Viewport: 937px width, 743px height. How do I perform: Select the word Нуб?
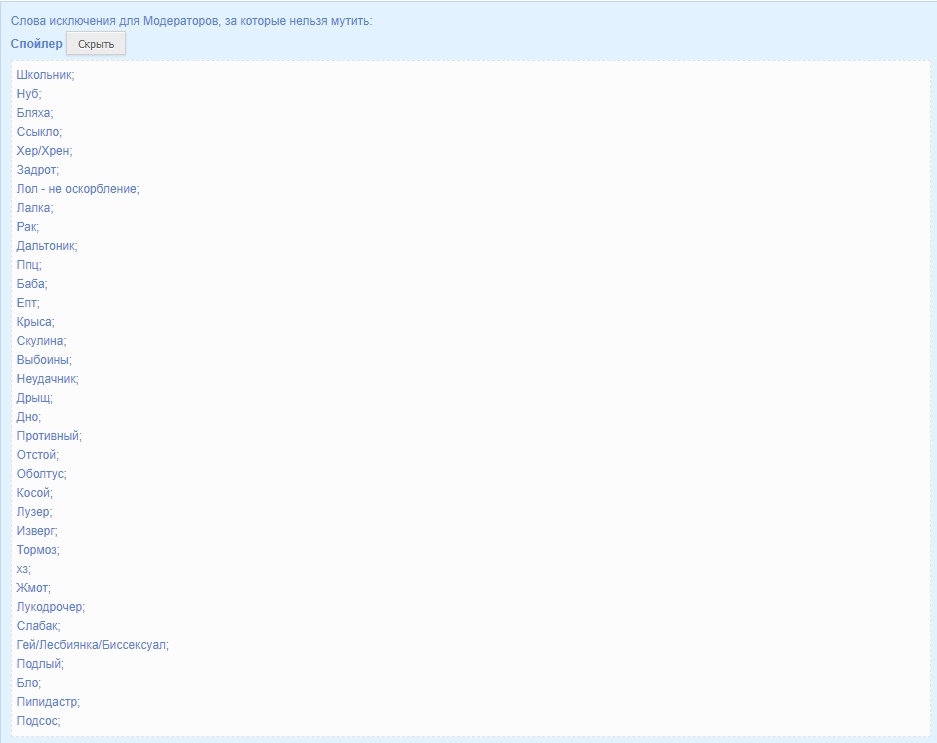pos(29,94)
